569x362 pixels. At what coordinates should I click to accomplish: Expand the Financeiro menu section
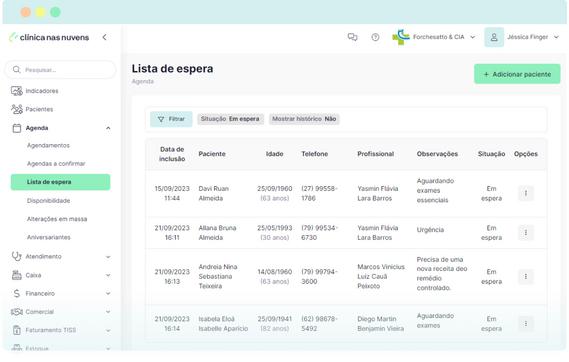click(x=108, y=293)
